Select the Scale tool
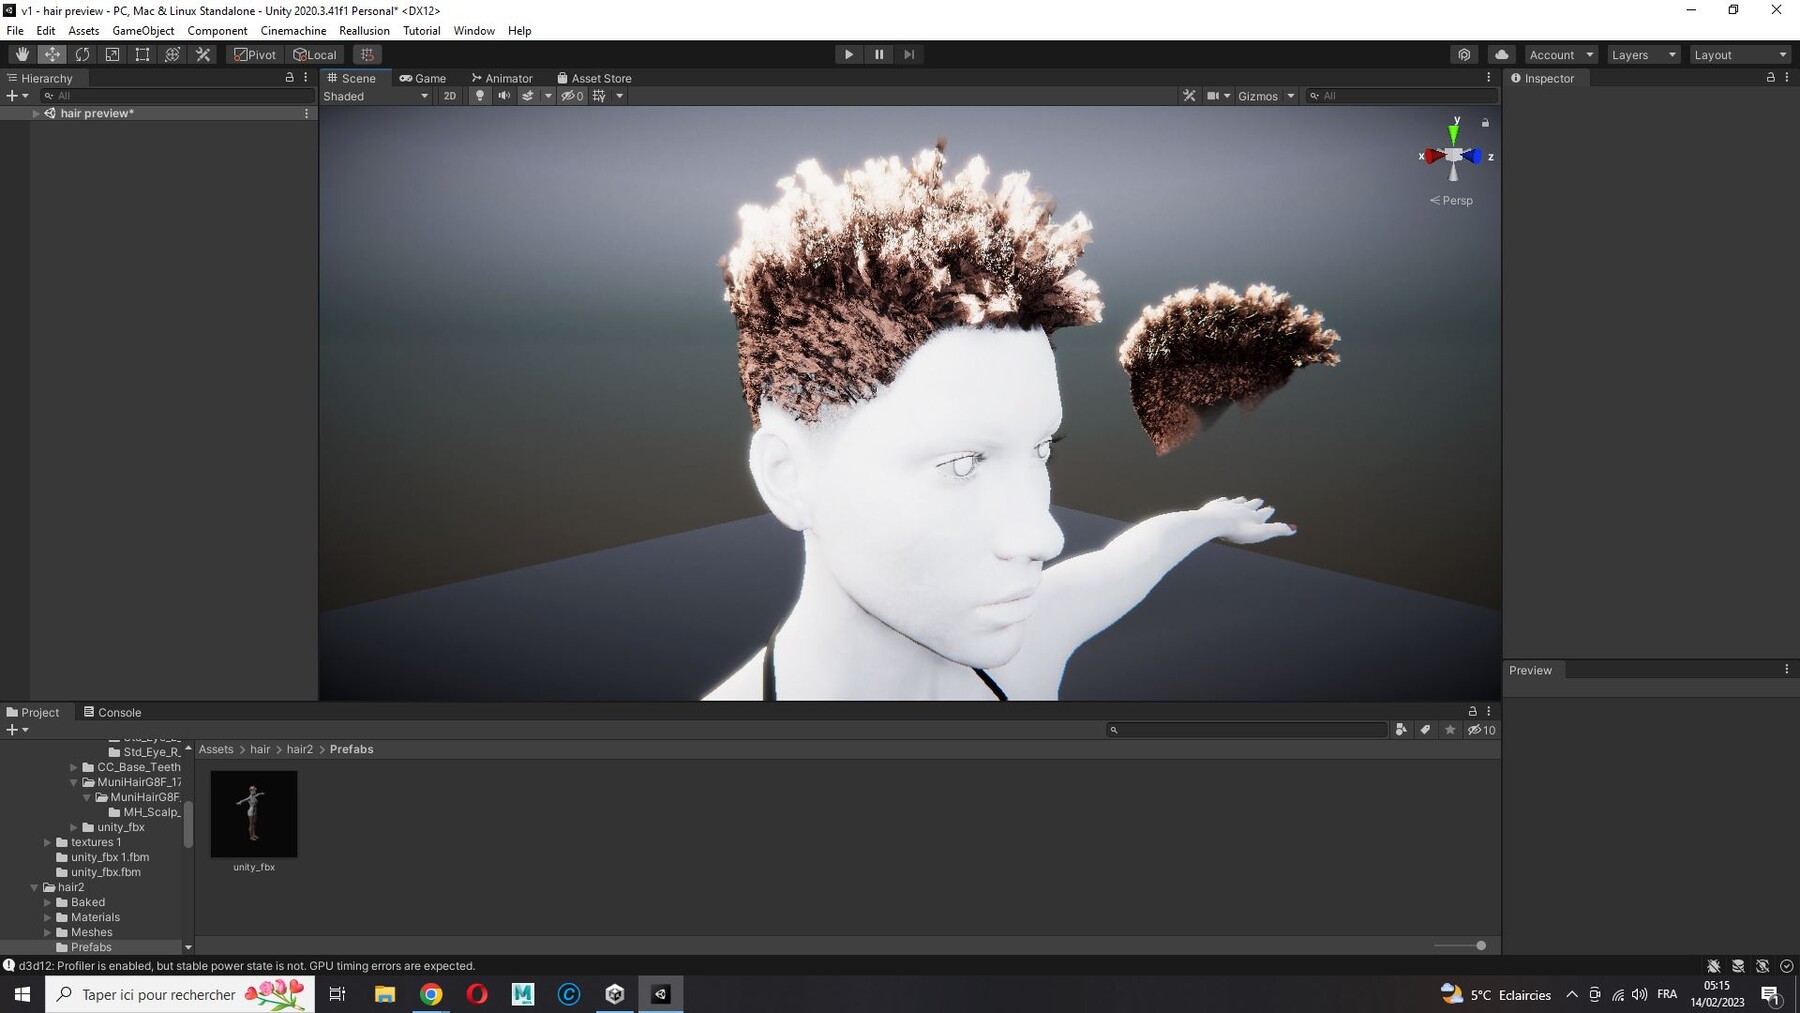 tap(112, 55)
